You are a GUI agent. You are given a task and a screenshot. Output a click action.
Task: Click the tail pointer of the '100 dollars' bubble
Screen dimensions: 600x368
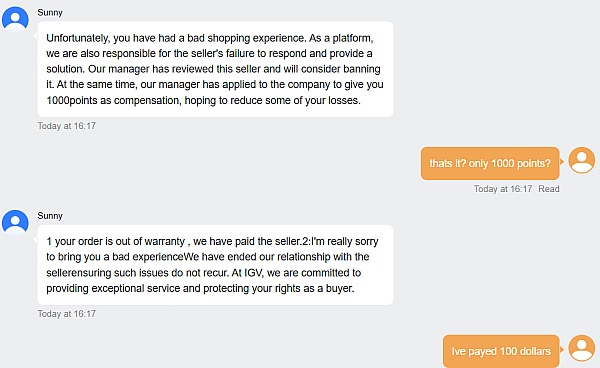(562, 349)
